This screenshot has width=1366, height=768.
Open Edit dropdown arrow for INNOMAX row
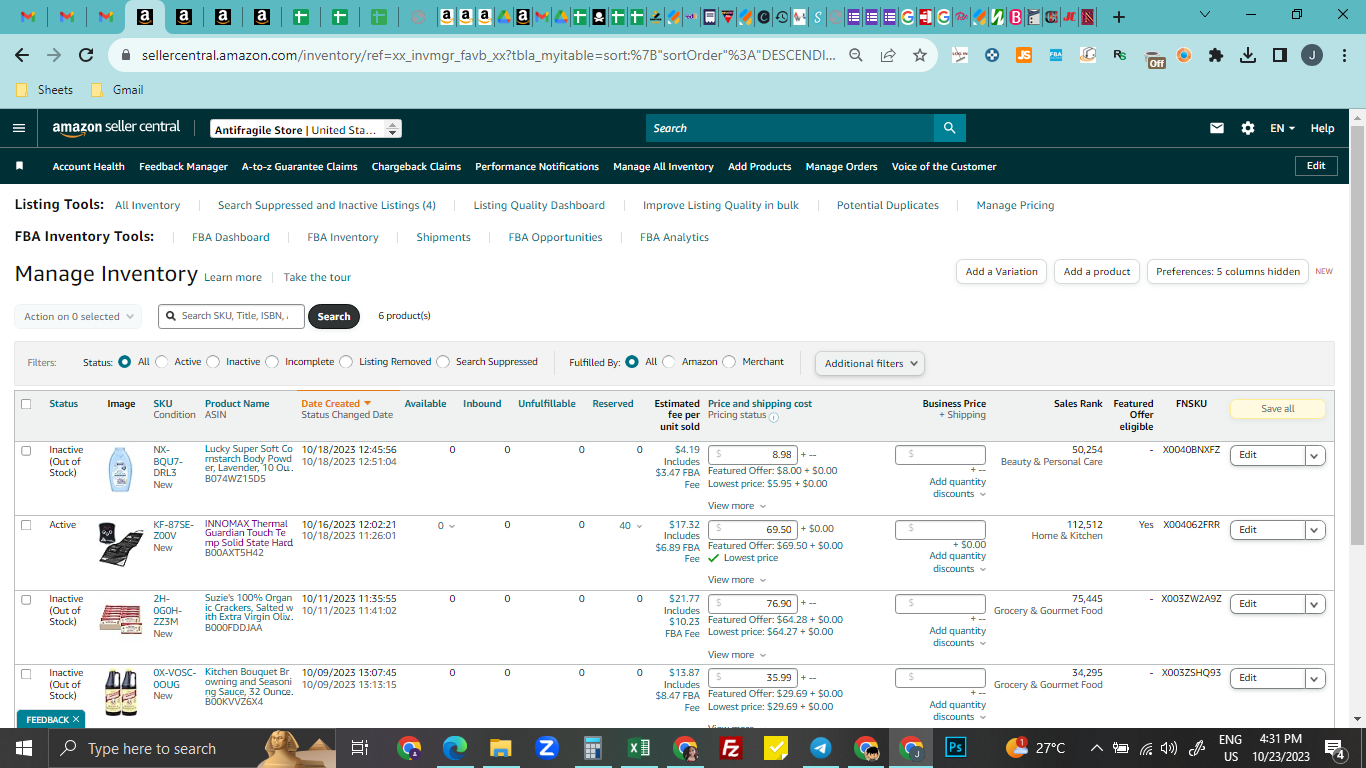pyautogui.click(x=1315, y=529)
